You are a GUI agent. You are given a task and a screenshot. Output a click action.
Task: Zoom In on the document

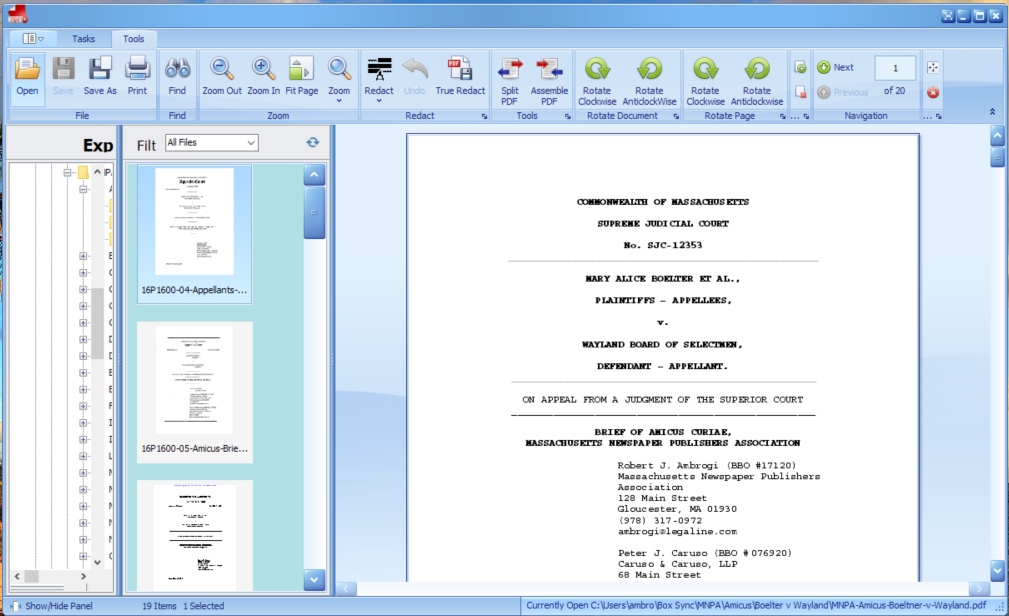[x=263, y=77]
